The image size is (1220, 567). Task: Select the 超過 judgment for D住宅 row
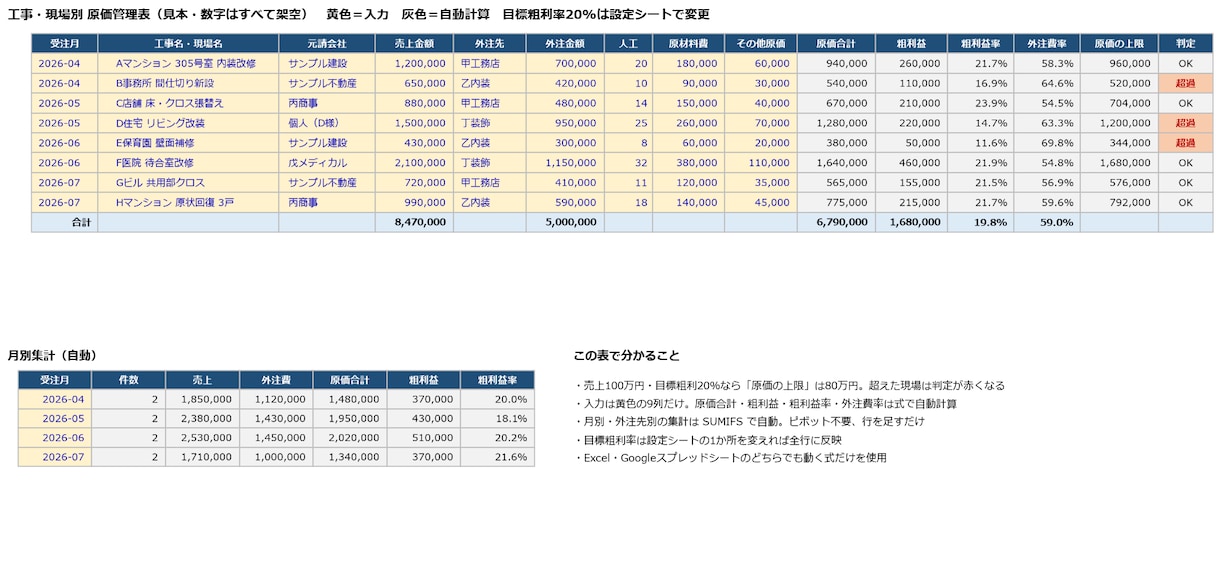[1185, 123]
